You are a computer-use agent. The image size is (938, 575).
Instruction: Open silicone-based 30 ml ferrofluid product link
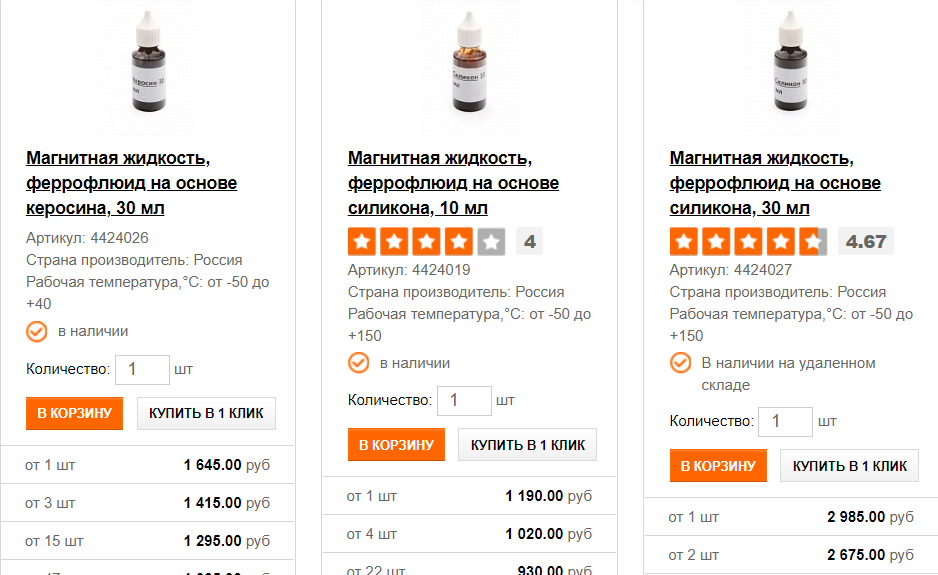pos(775,183)
